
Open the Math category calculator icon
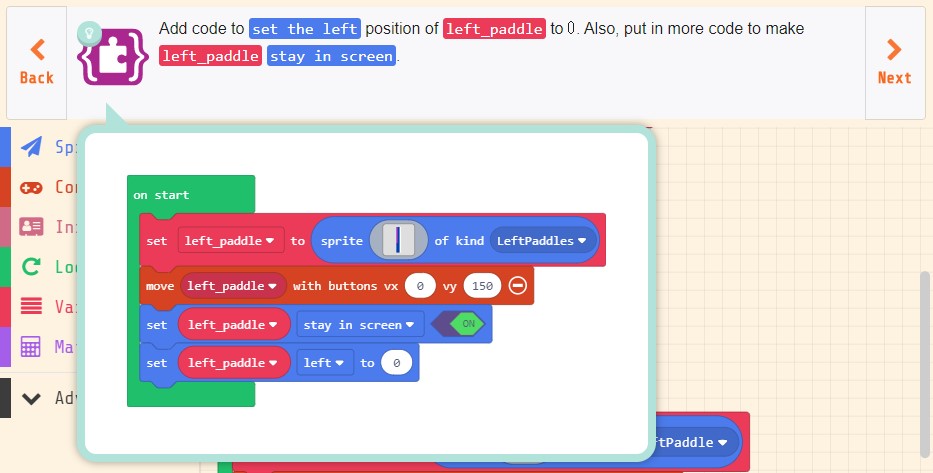pyautogui.click(x=31, y=346)
